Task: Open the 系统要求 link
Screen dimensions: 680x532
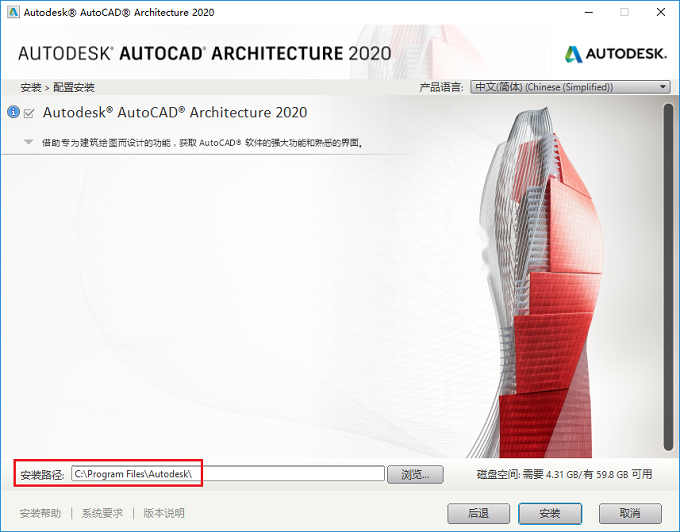Action: coord(102,513)
